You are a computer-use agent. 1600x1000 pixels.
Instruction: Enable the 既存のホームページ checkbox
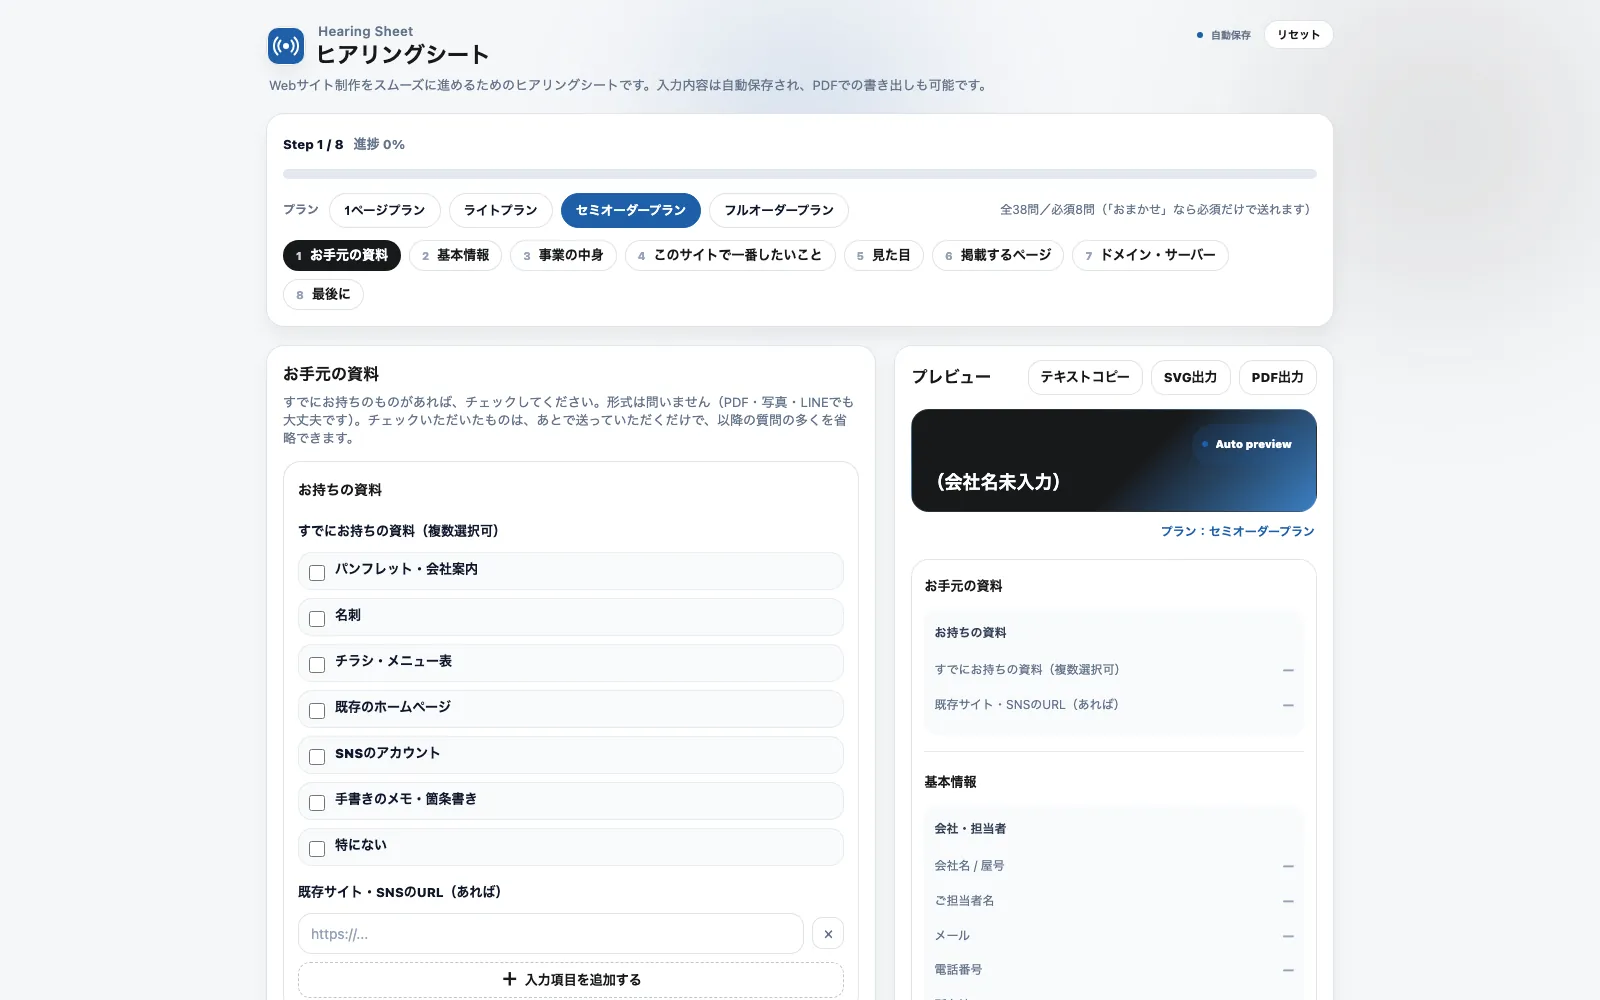[317, 711]
